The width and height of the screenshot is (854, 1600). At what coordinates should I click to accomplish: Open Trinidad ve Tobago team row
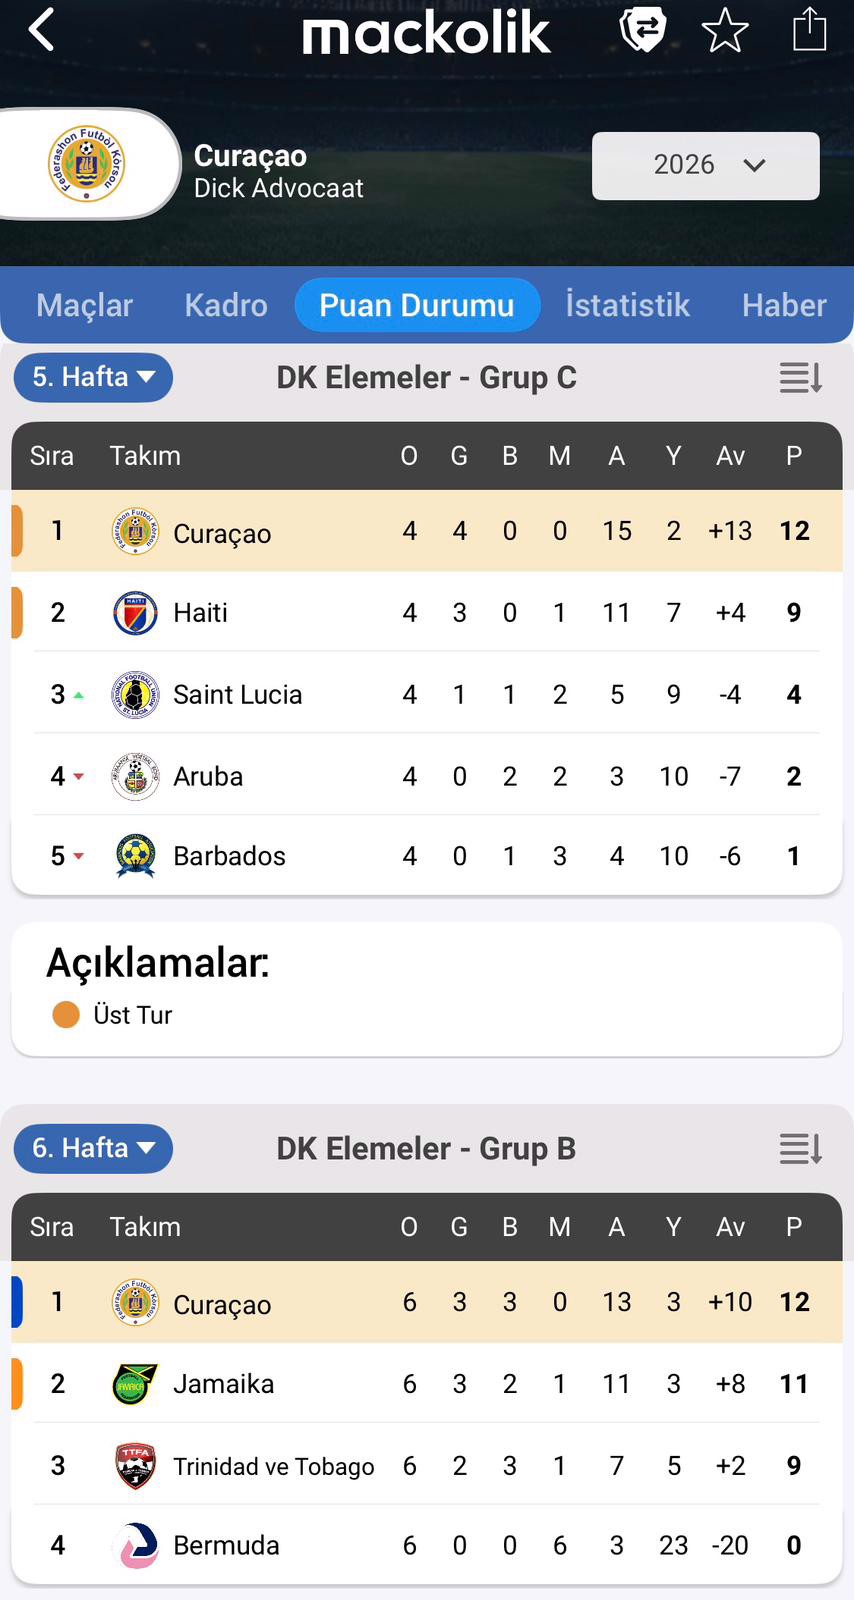point(273,1466)
